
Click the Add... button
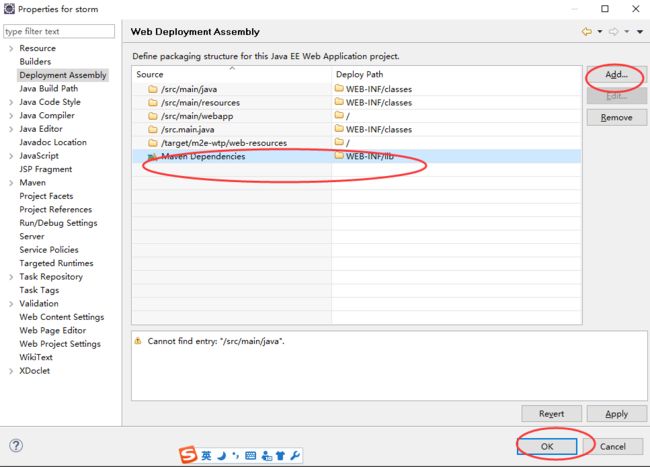pos(616,75)
